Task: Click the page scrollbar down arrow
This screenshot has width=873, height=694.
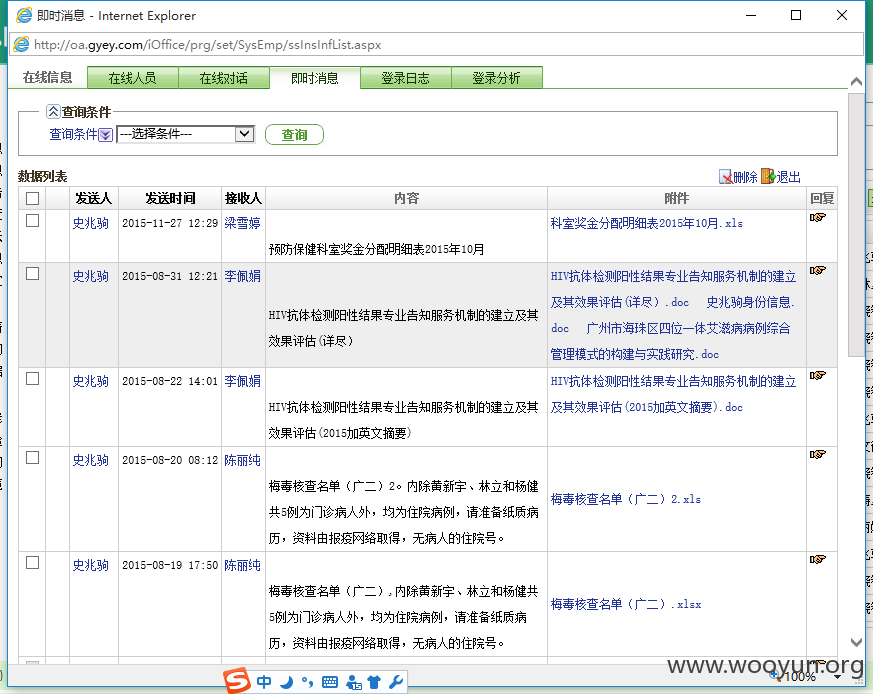Action: coord(856,642)
